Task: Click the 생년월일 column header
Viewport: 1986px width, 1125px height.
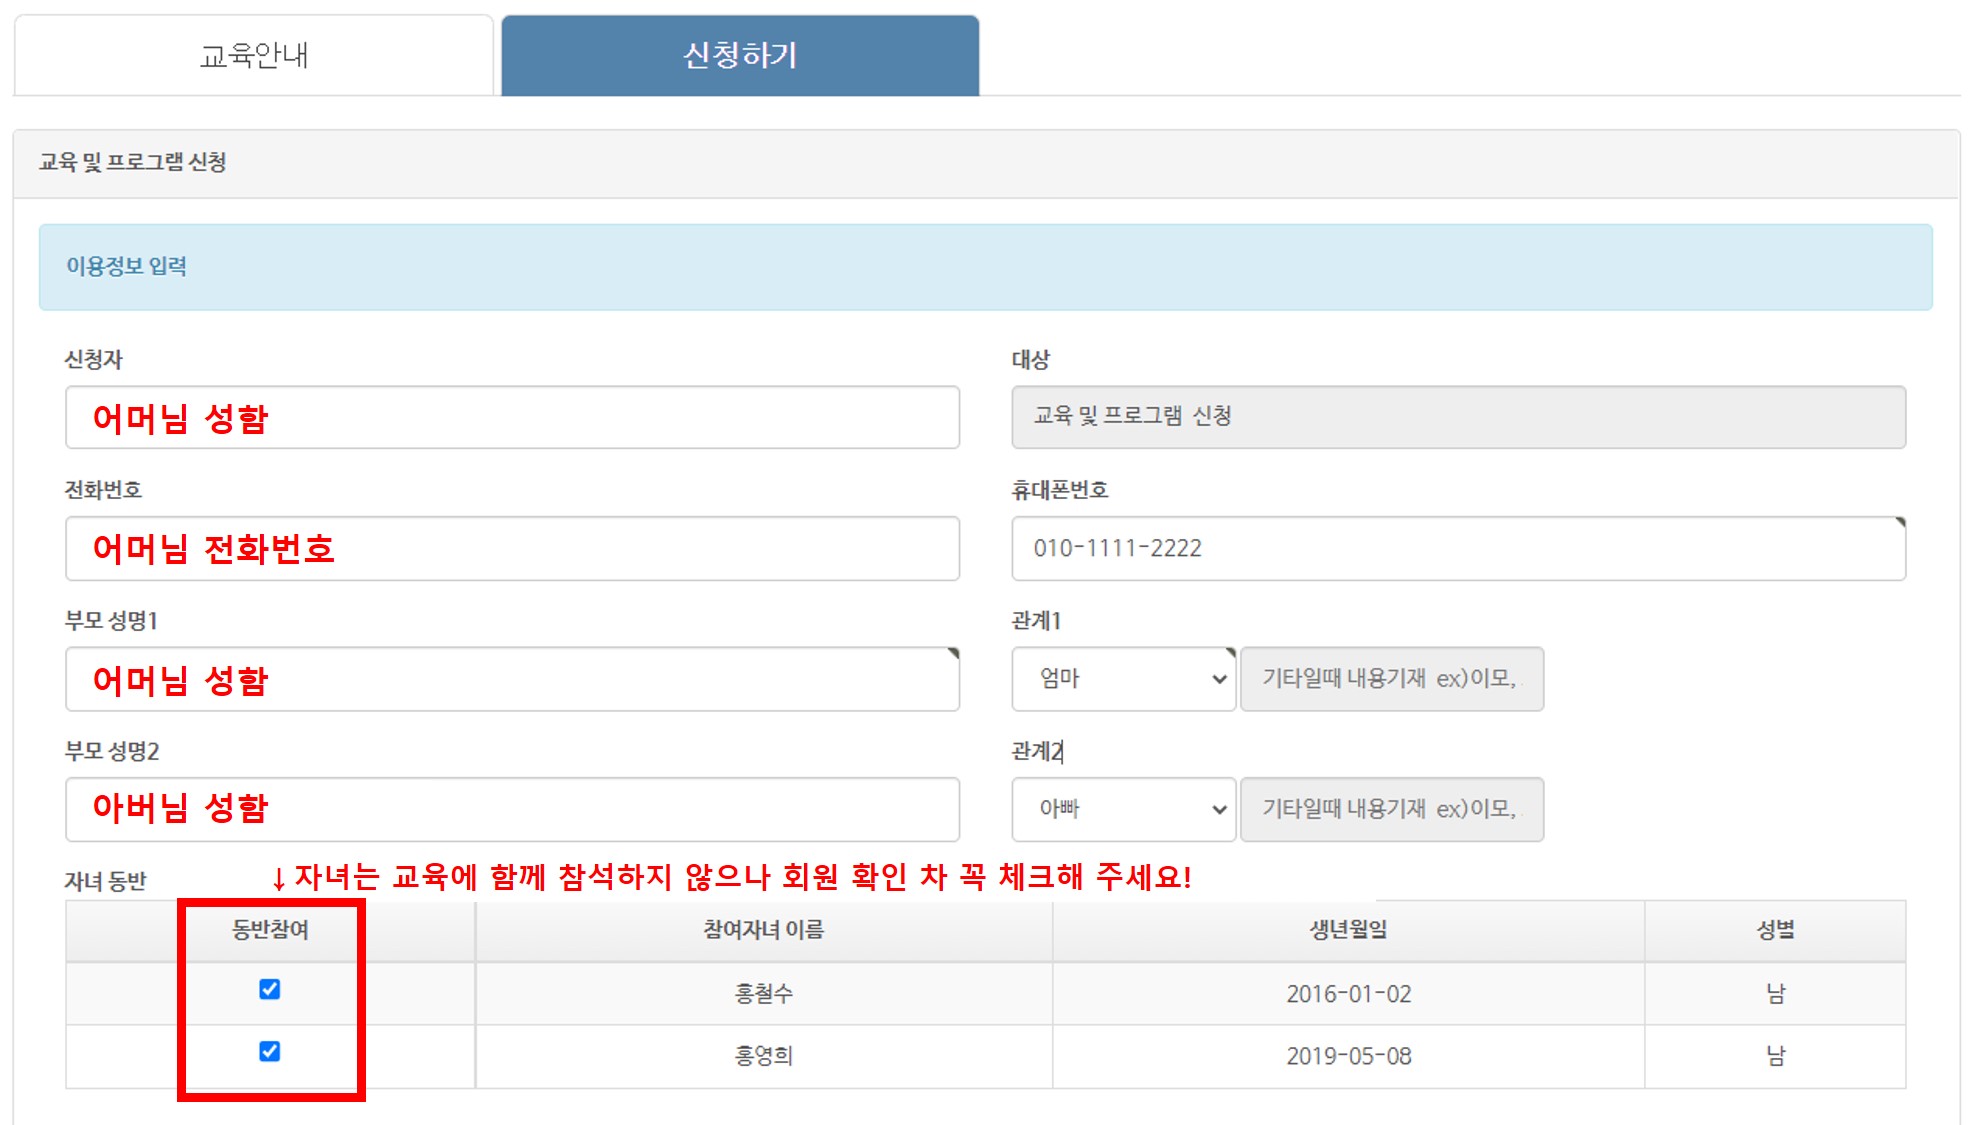Action: click(x=1348, y=930)
